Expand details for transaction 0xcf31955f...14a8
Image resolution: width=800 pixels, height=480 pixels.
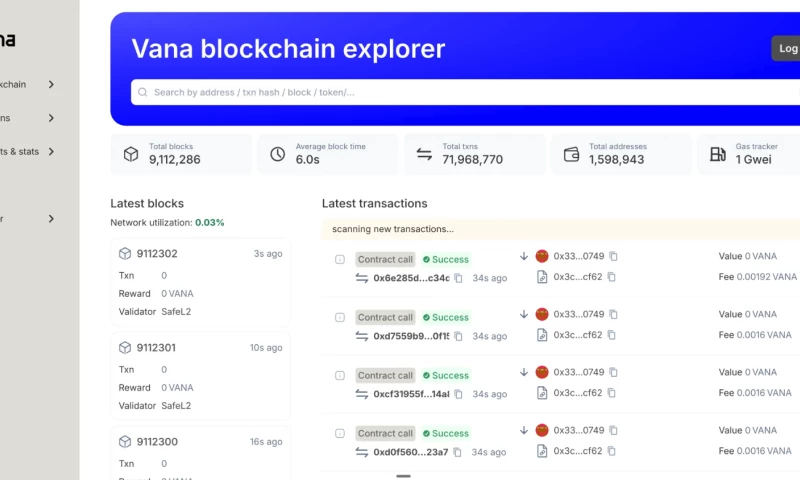tap(340, 375)
